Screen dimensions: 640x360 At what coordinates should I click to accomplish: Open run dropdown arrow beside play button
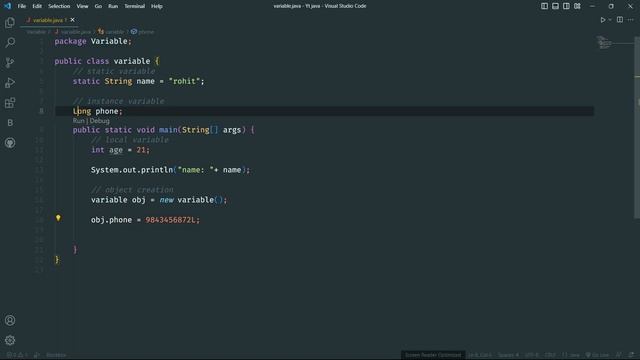pyautogui.click(x=610, y=20)
